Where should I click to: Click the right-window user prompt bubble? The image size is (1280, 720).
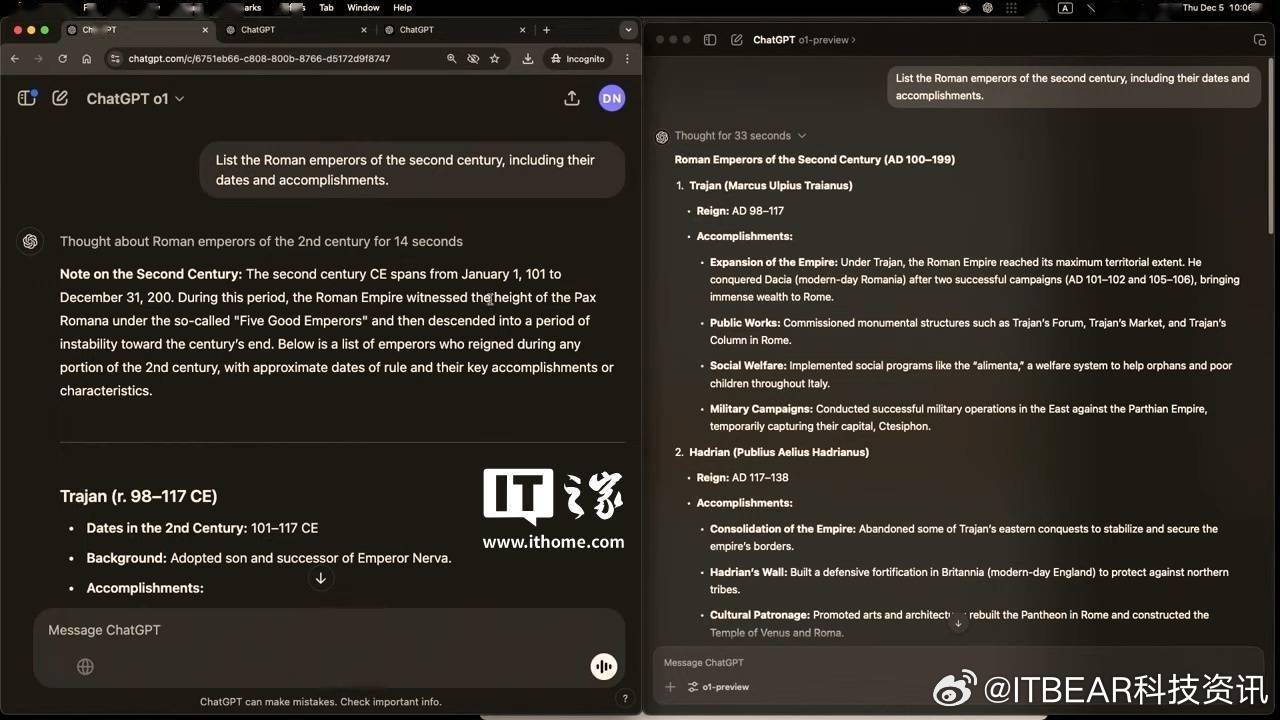pyautogui.click(x=1073, y=87)
